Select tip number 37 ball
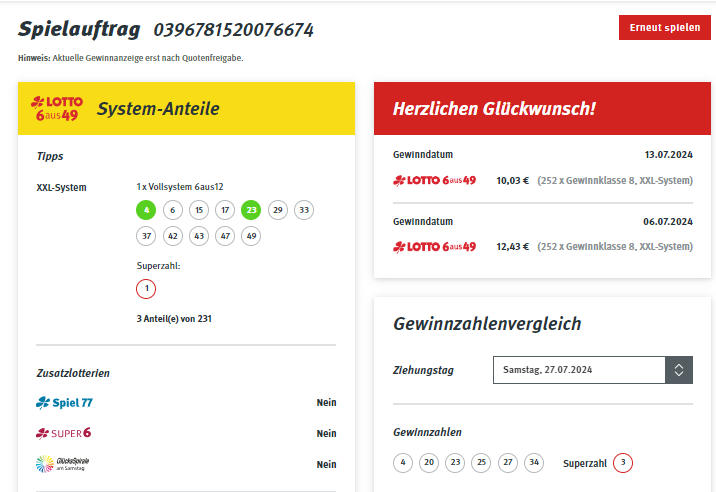The height and width of the screenshot is (492, 716). pos(146,236)
